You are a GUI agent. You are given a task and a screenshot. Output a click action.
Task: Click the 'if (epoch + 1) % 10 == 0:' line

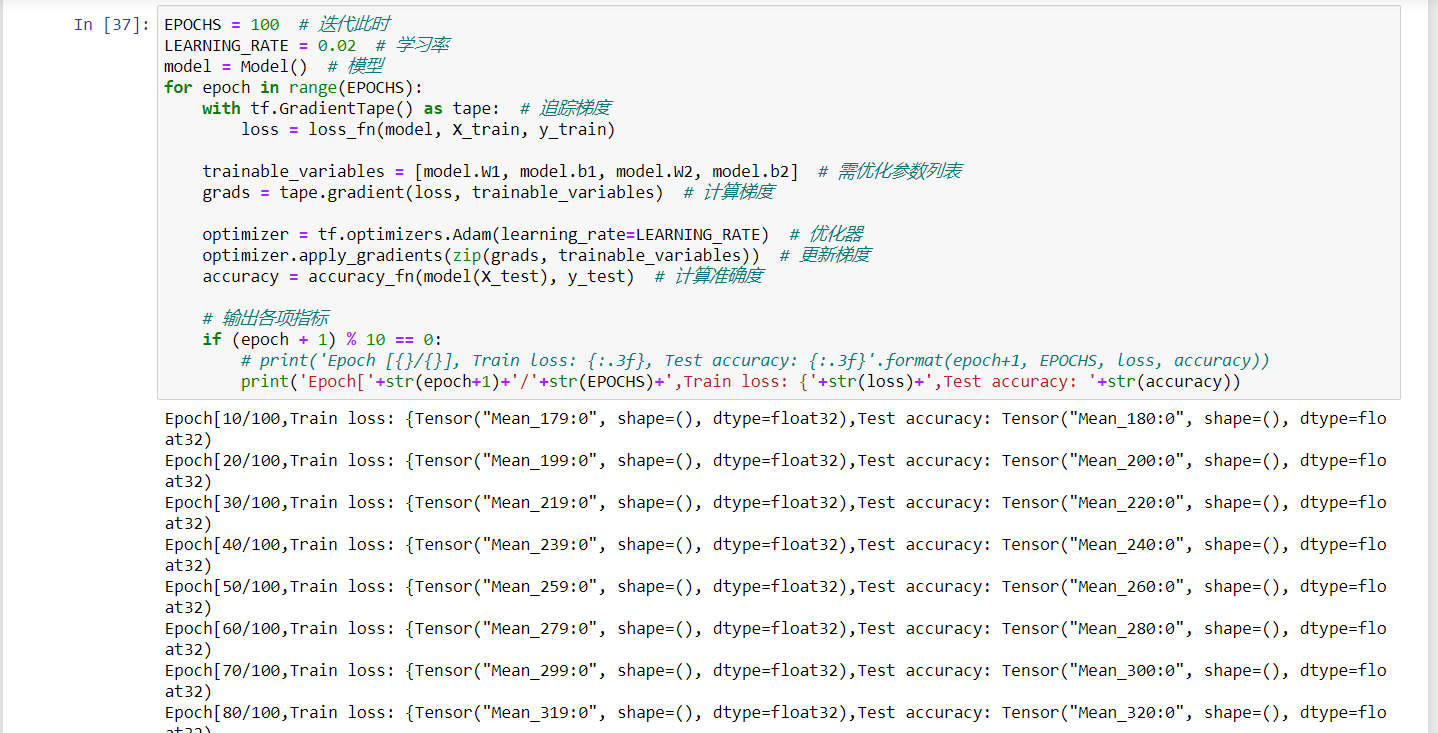[x=322, y=339]
